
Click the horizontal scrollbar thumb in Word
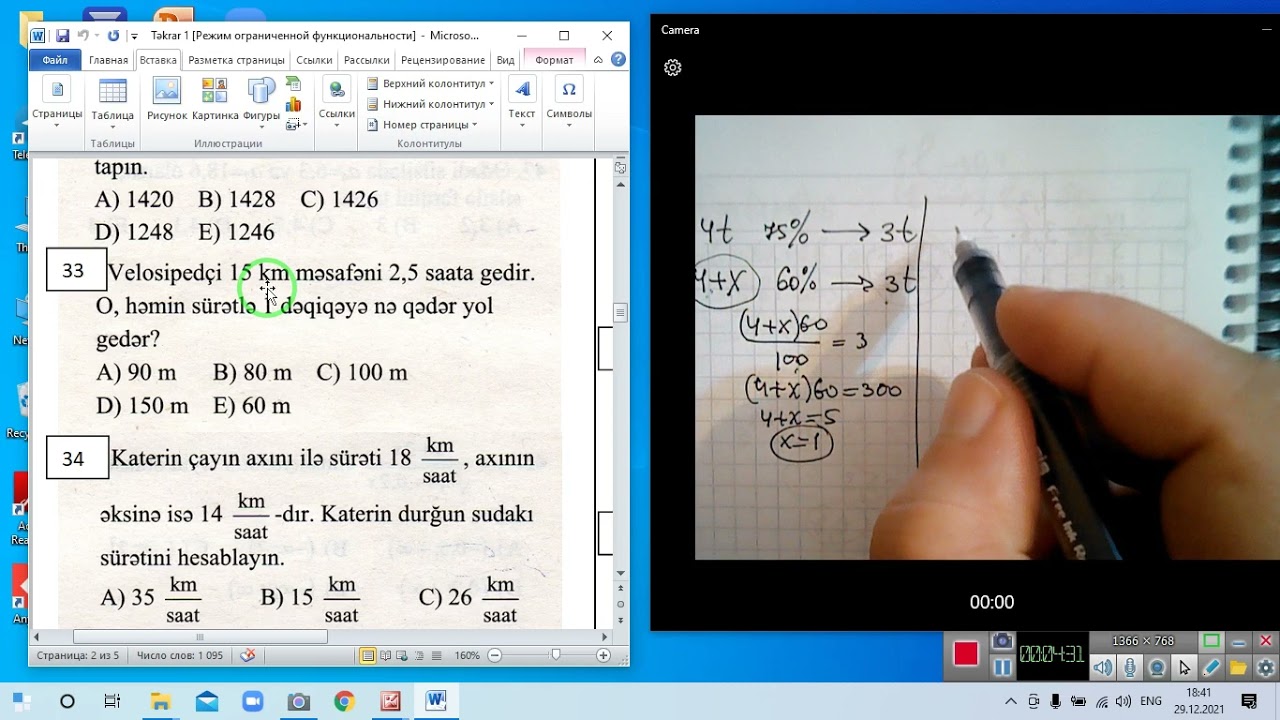point(200,637)
